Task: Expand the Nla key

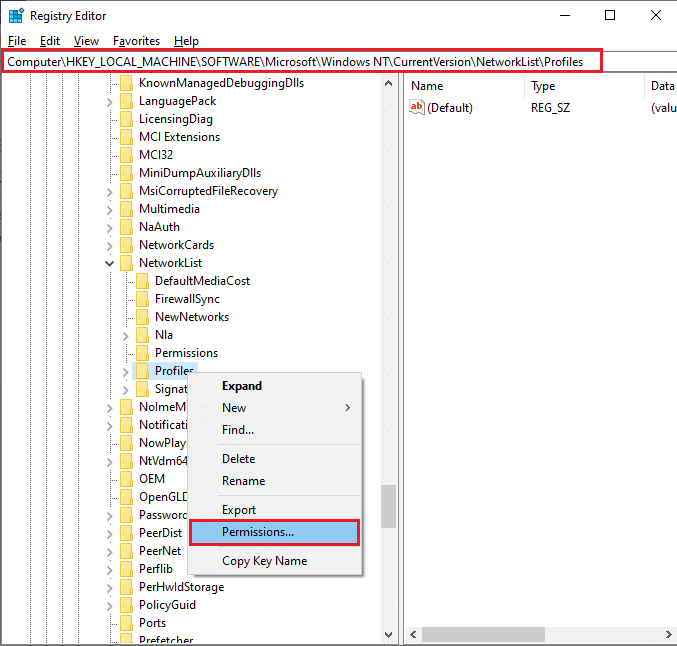Action: 126,336
